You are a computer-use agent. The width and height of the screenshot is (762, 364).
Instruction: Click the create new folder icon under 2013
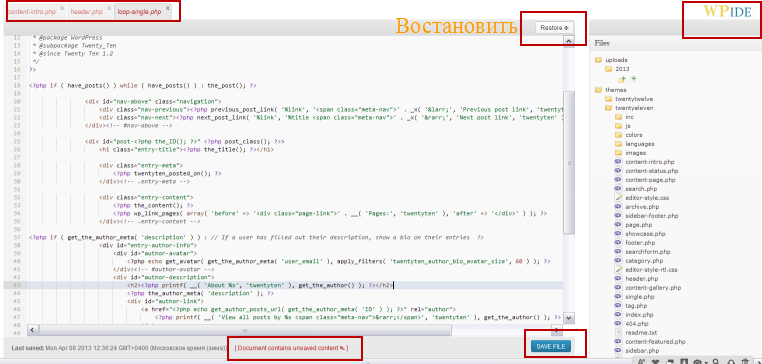pyautogui.click(x=622, y=79)
